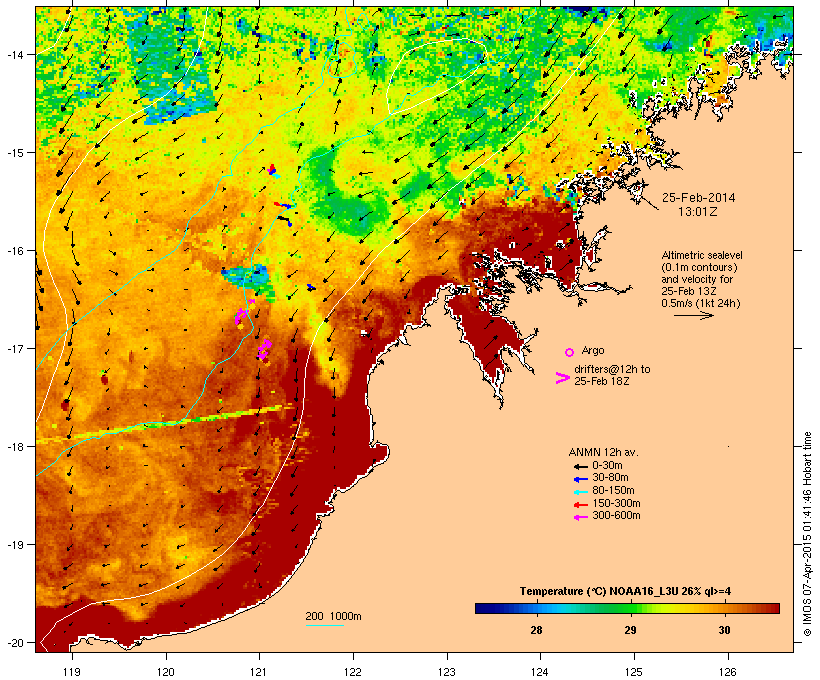Click the Argo legend label
Viewport: 820px width, 680px height.
click(593, 350)
